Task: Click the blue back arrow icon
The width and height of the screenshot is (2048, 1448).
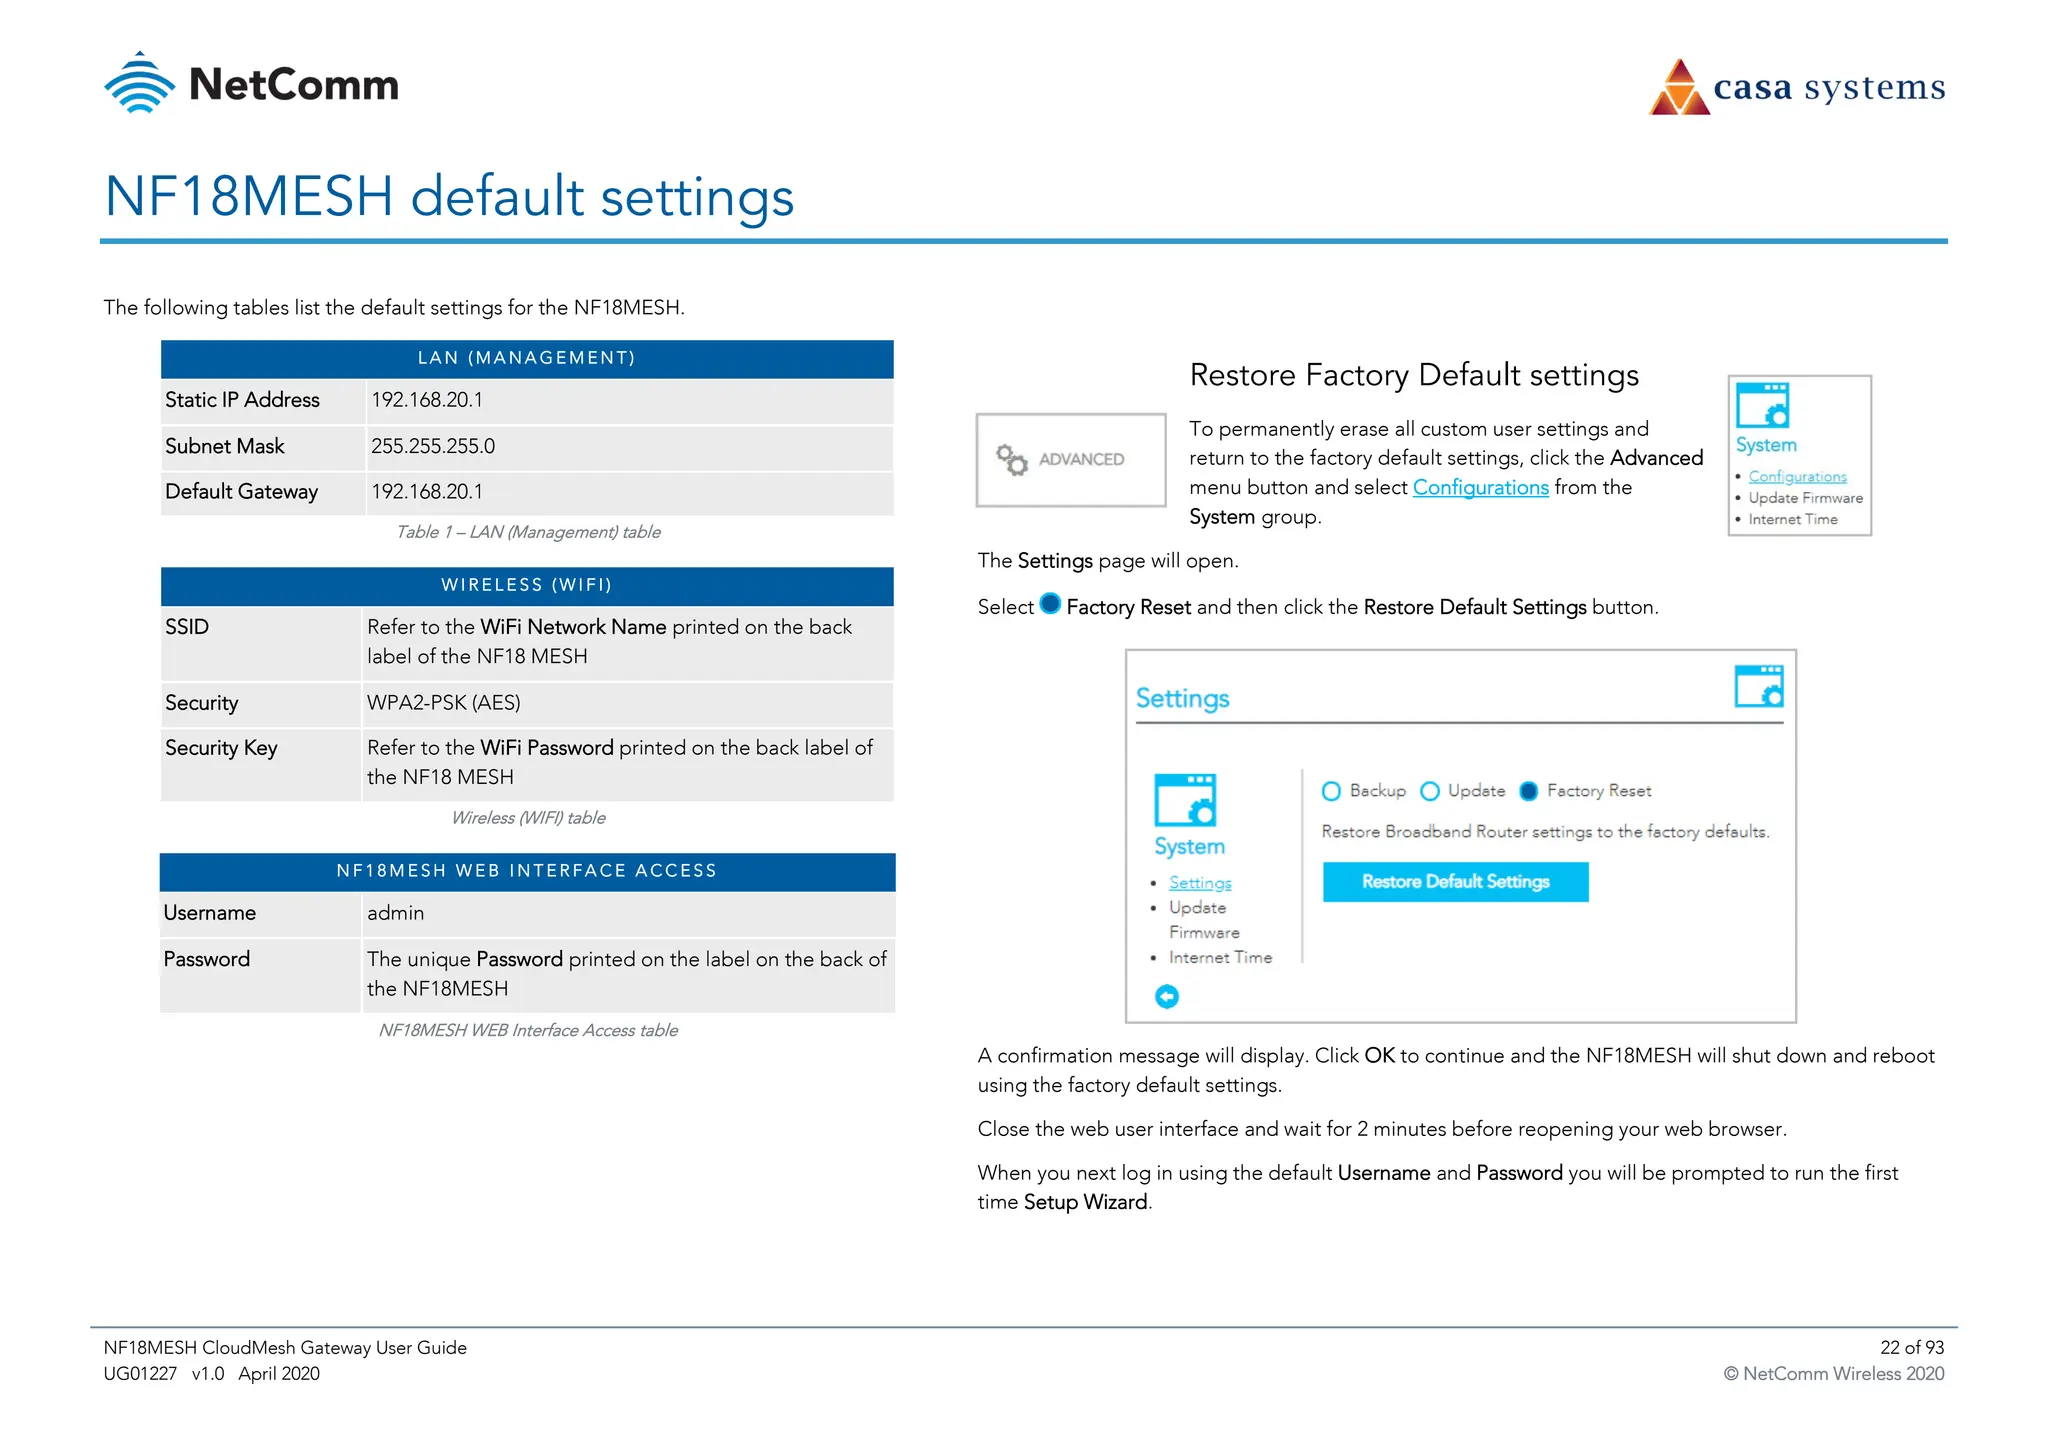Action: click(1167, 996)
